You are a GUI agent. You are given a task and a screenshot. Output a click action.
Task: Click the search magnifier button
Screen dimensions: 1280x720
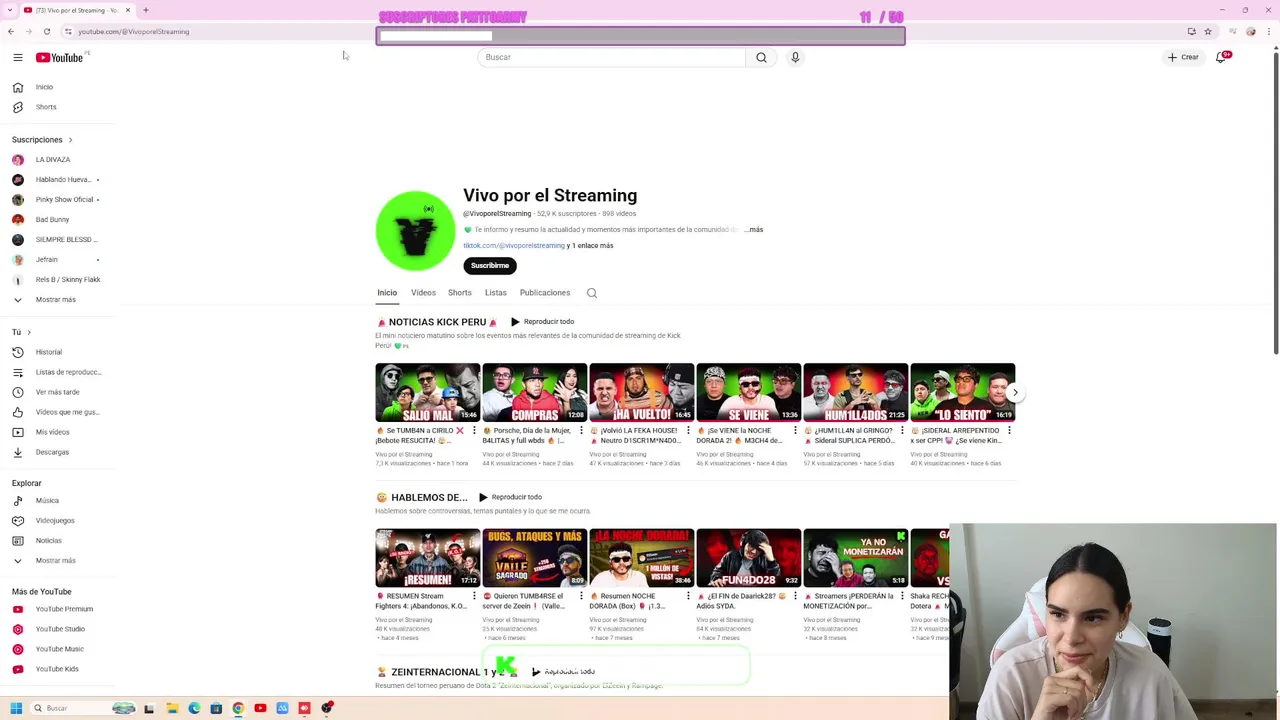761,57
